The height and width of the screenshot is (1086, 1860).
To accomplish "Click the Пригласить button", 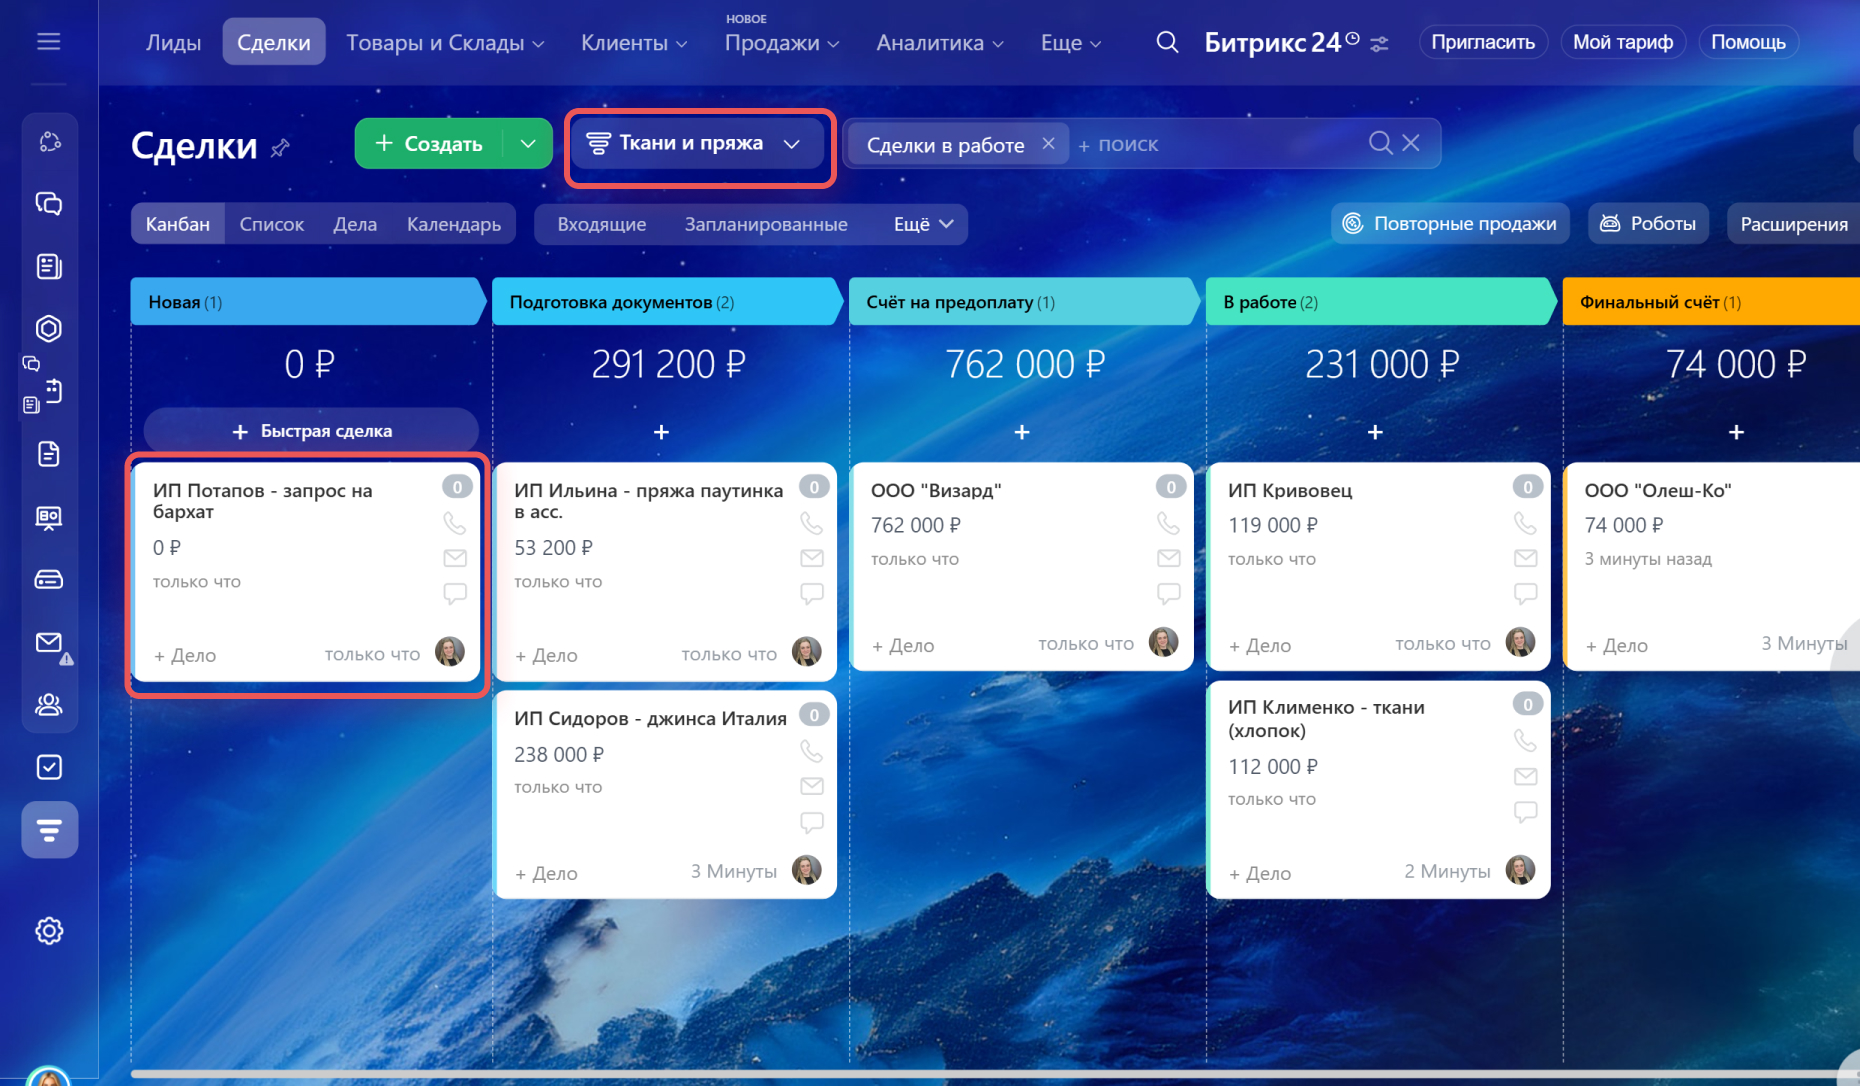I will pos(1482,42).
